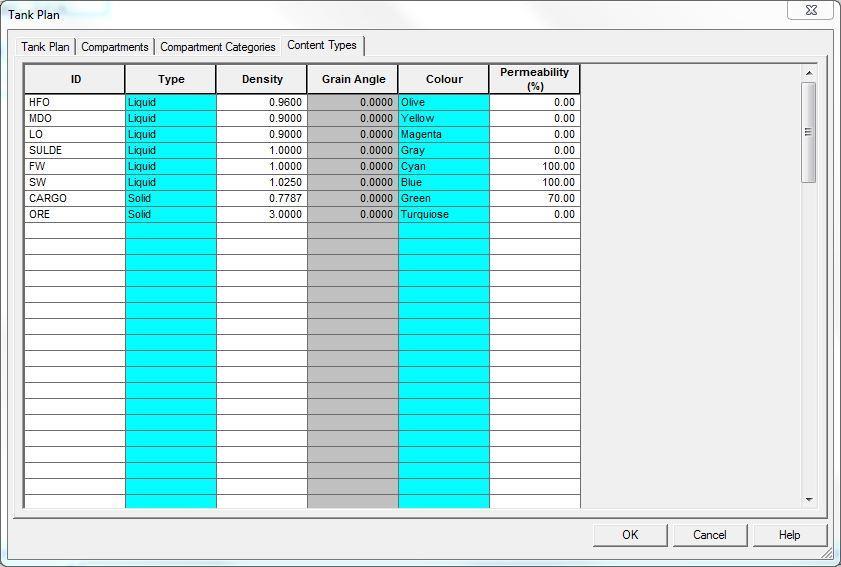Click the vertical scrollbar thumb
This screenshot has height=567, width=841.
(809, 132)
